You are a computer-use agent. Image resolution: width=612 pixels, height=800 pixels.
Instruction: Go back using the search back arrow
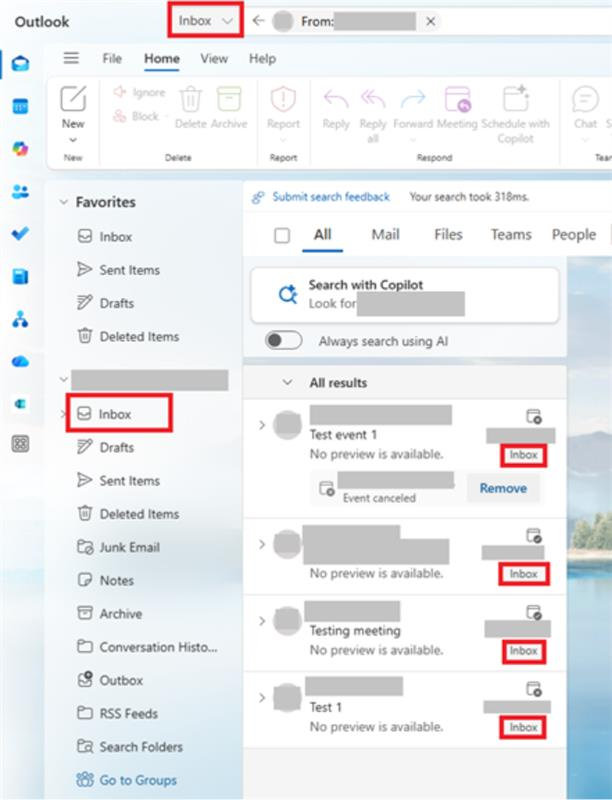259,21
